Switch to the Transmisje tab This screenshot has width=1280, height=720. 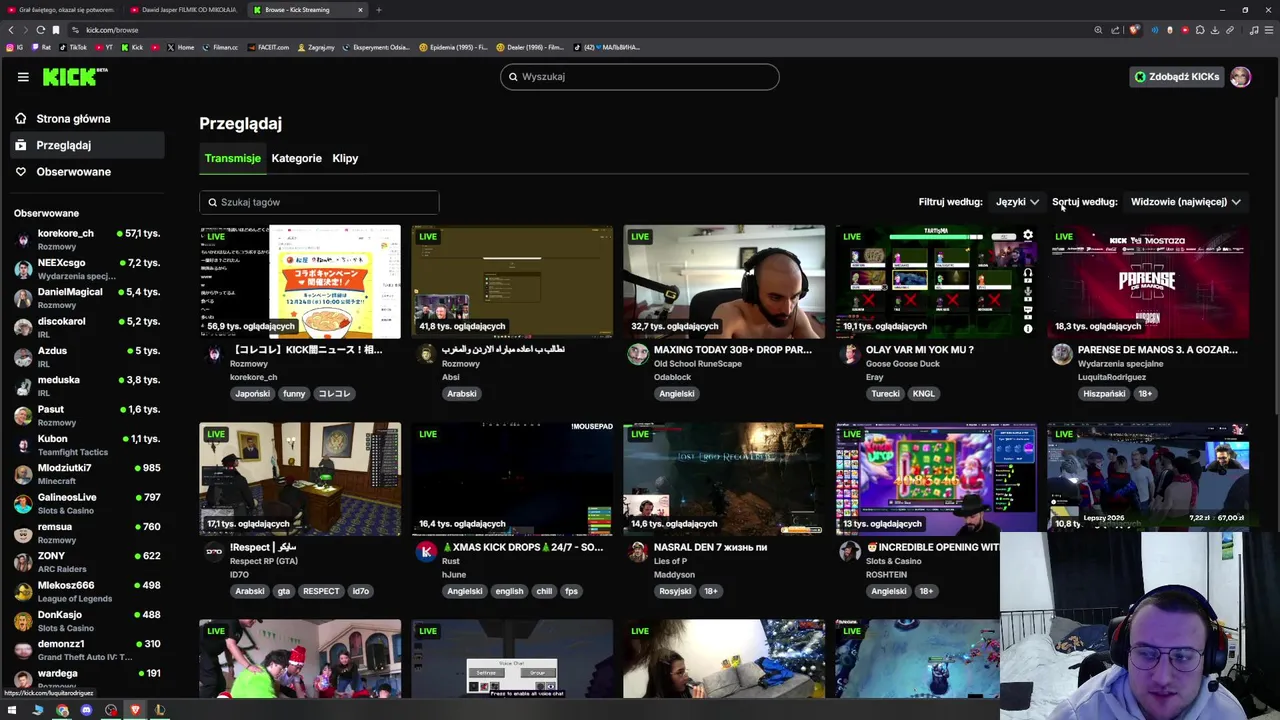[232, 158]
